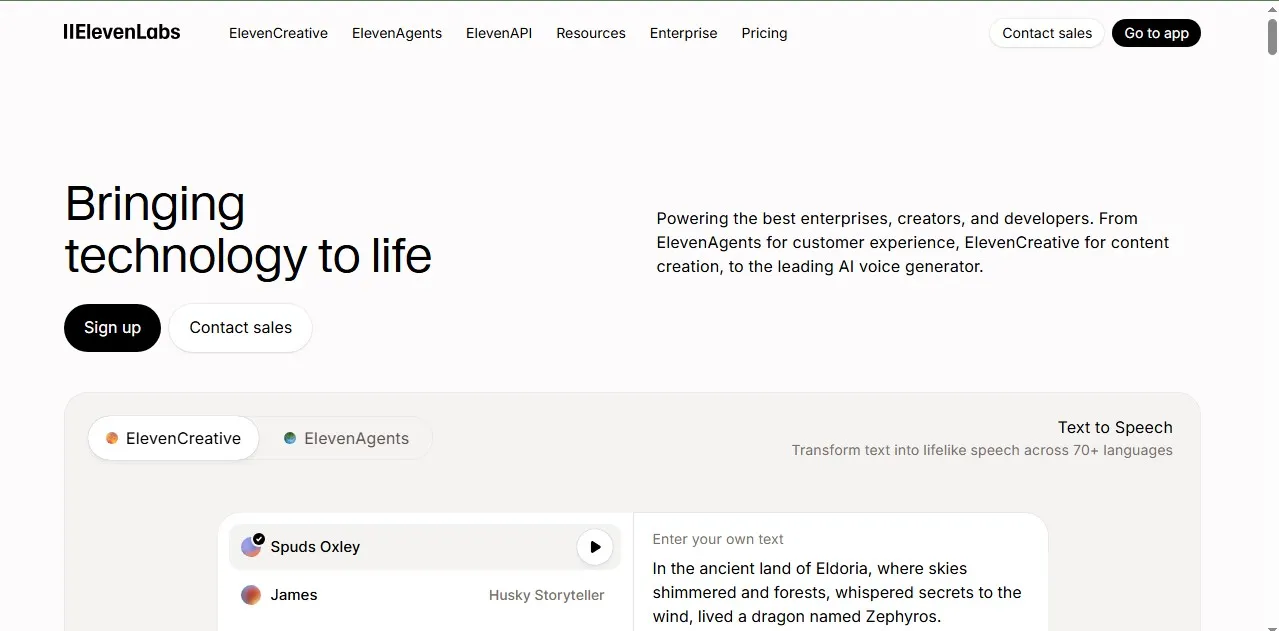Switch to the ElevenAgents demo tab
The height and width of the screenshot is (631, 1279).
click(x=355, y=438)
